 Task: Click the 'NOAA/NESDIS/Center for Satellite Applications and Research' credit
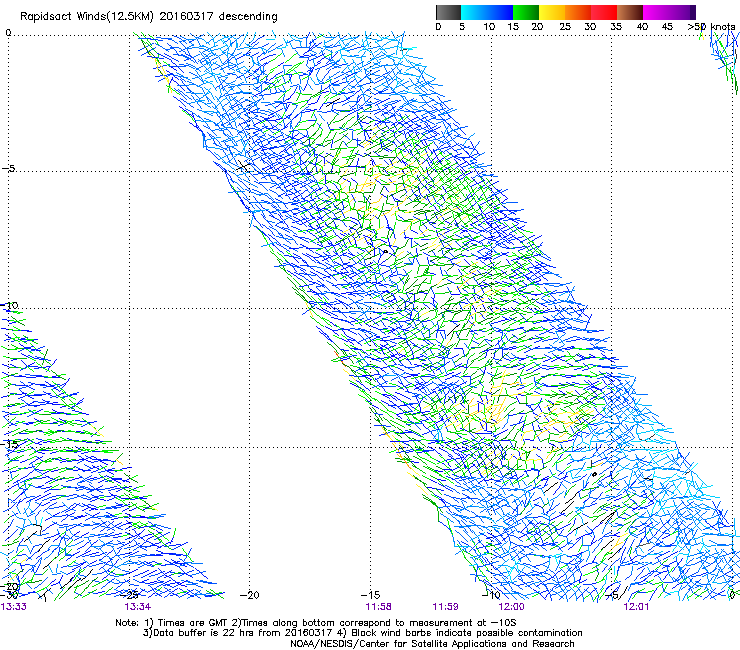(x=432, y=644)
